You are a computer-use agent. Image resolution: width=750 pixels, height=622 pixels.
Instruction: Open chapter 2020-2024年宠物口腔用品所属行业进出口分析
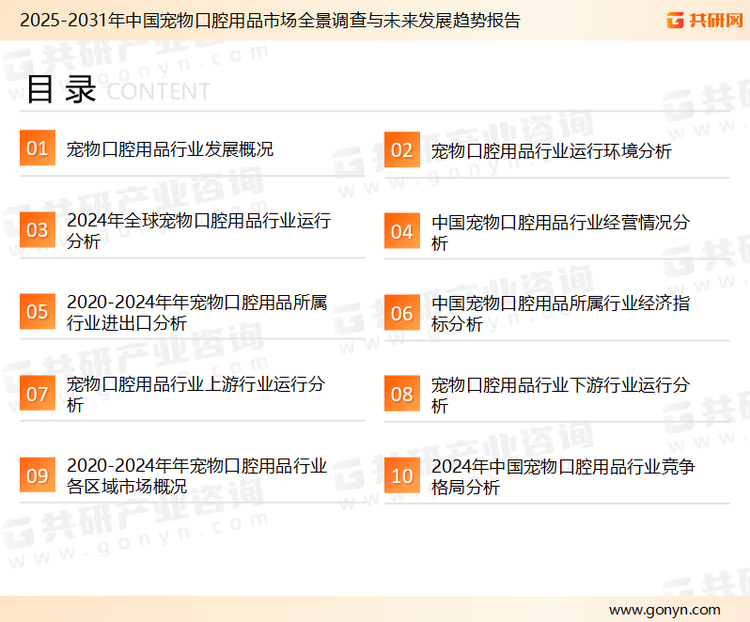point(197,312)
